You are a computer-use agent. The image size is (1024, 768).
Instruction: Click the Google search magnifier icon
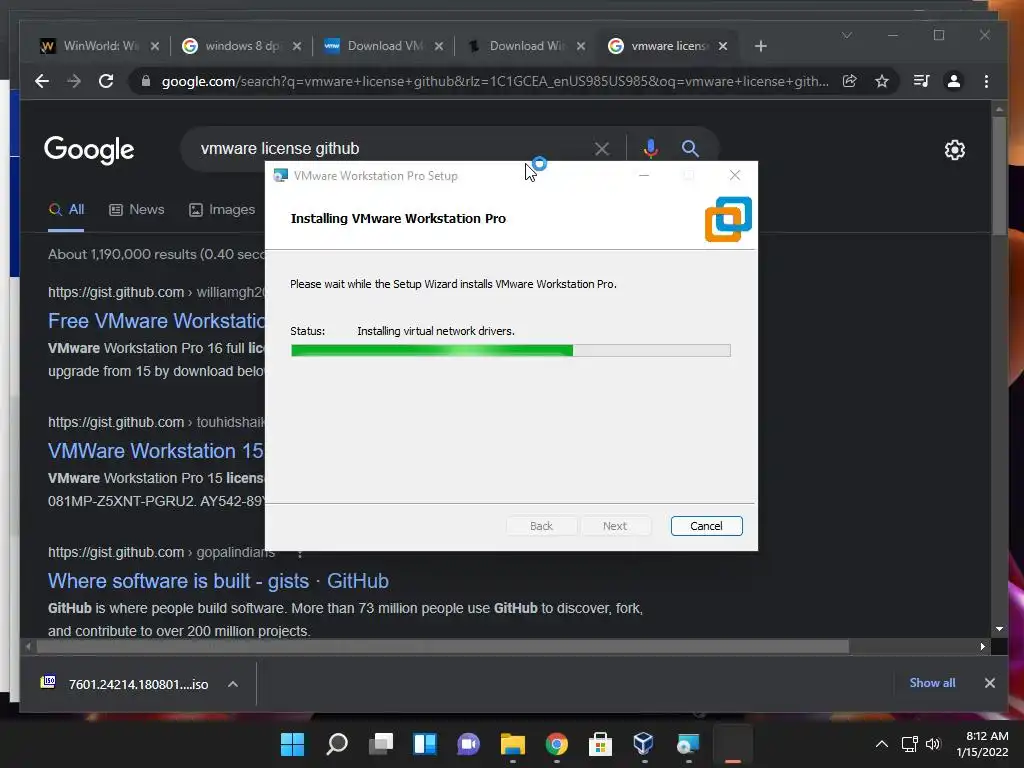click(690, 149)
